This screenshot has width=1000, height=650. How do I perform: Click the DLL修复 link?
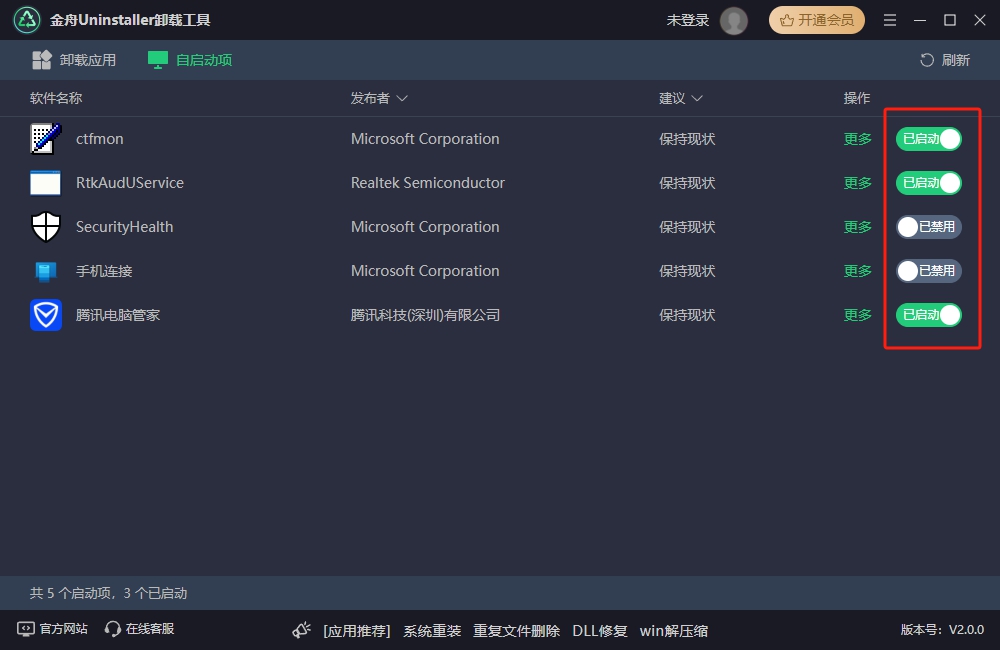pos(599,631)
